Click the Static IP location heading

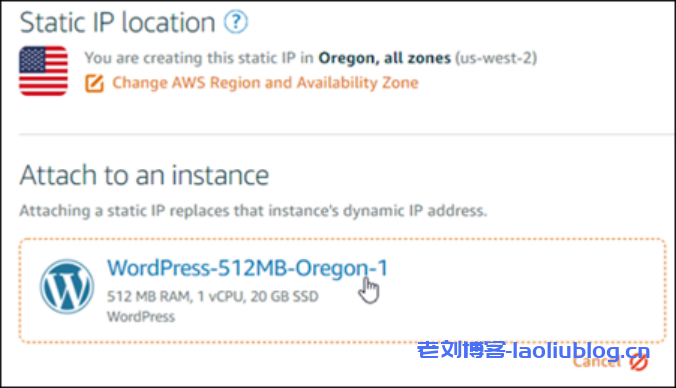pos(117,22)
